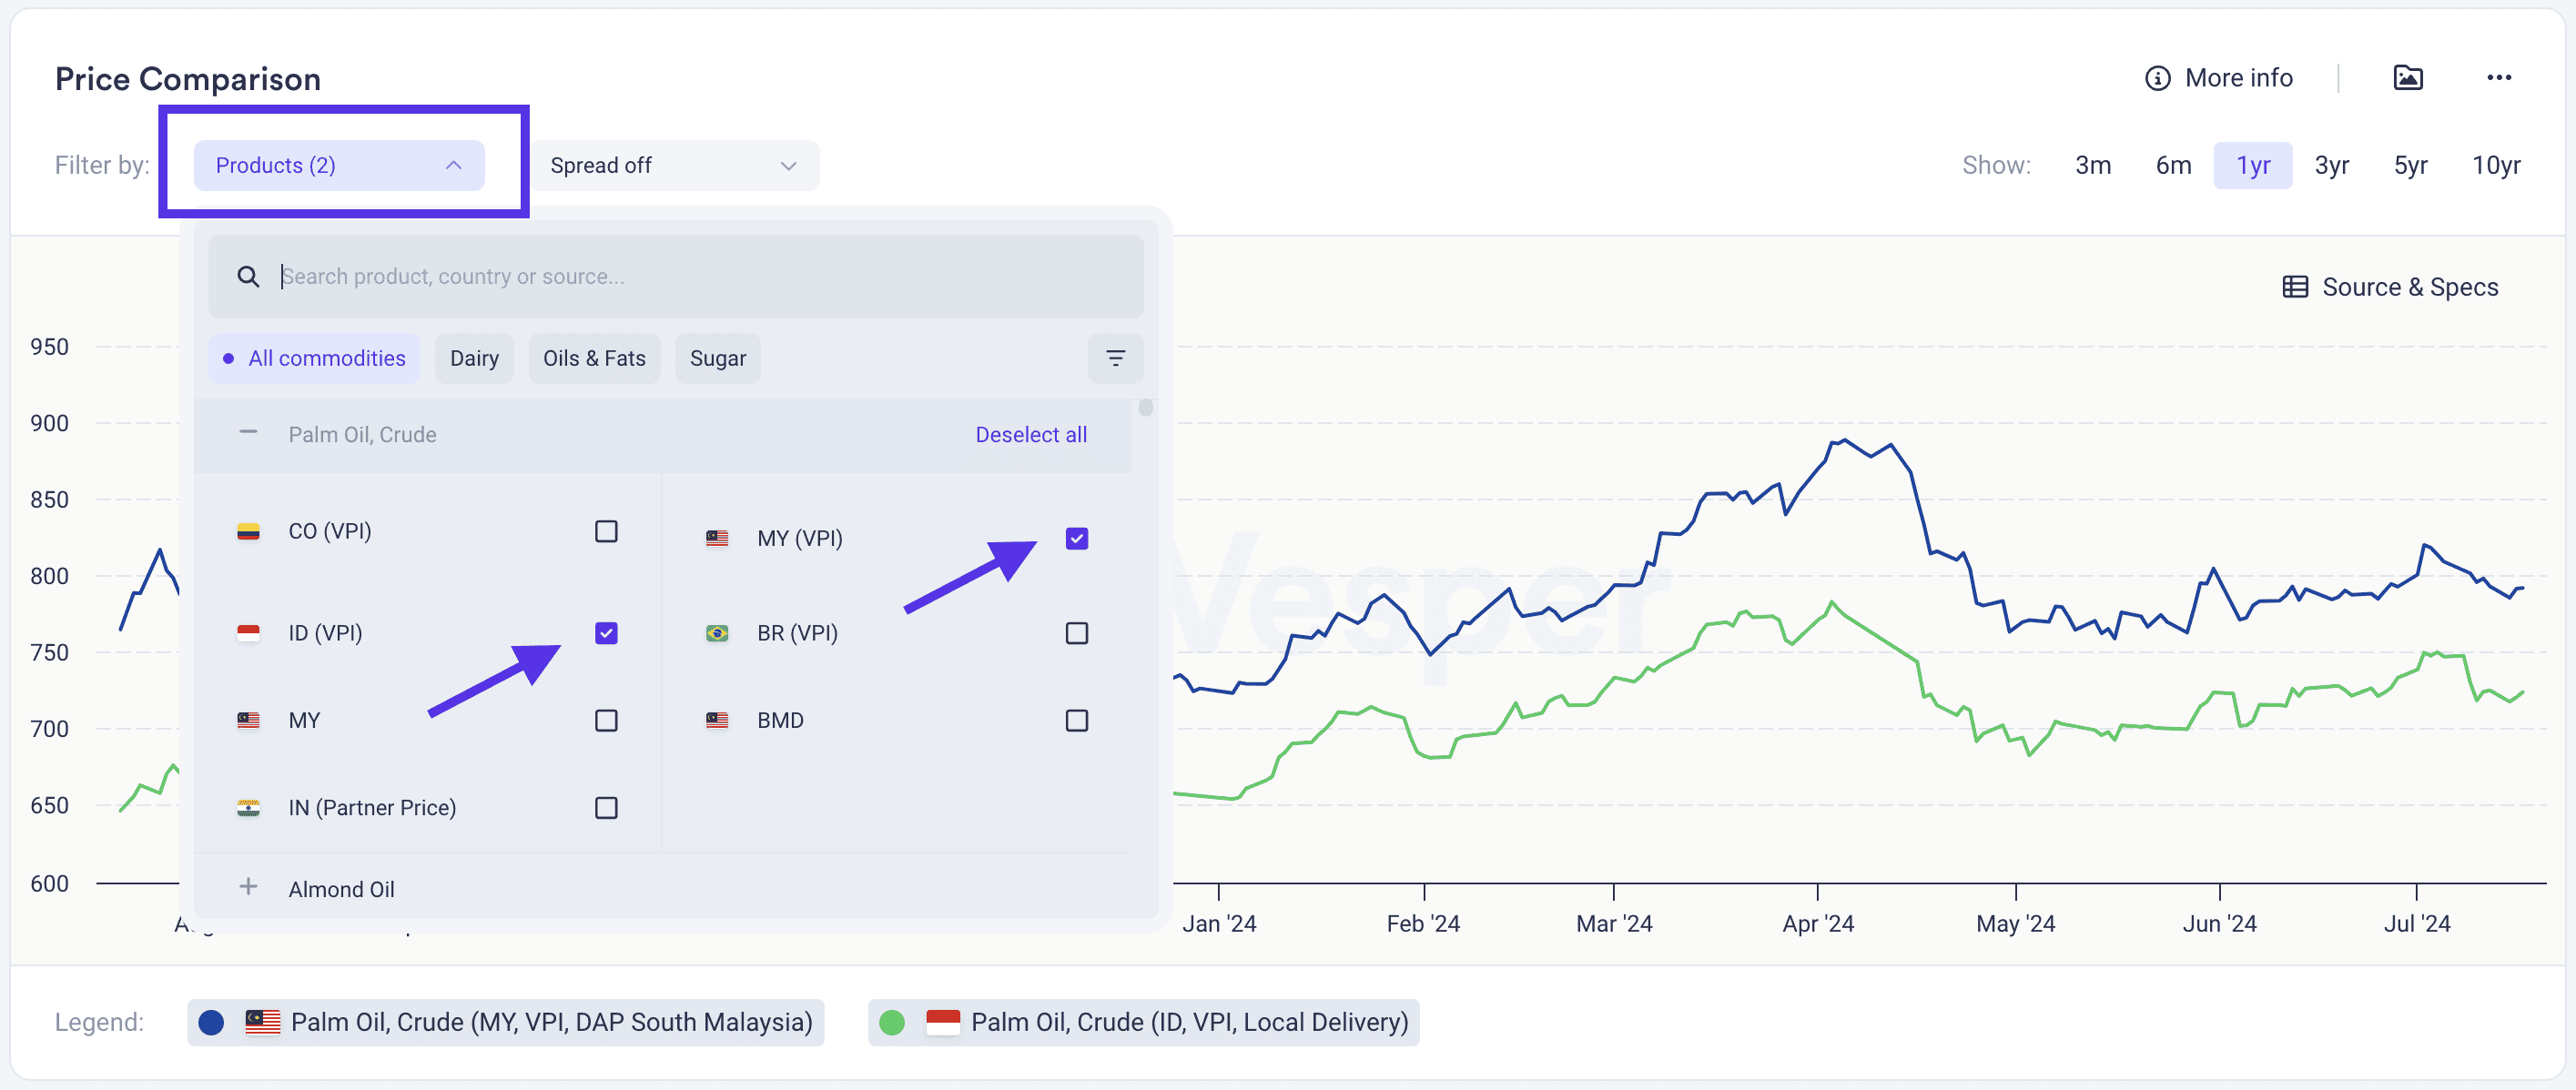Click the India flag next to IN (Partner Price)

tap(248, 807)
